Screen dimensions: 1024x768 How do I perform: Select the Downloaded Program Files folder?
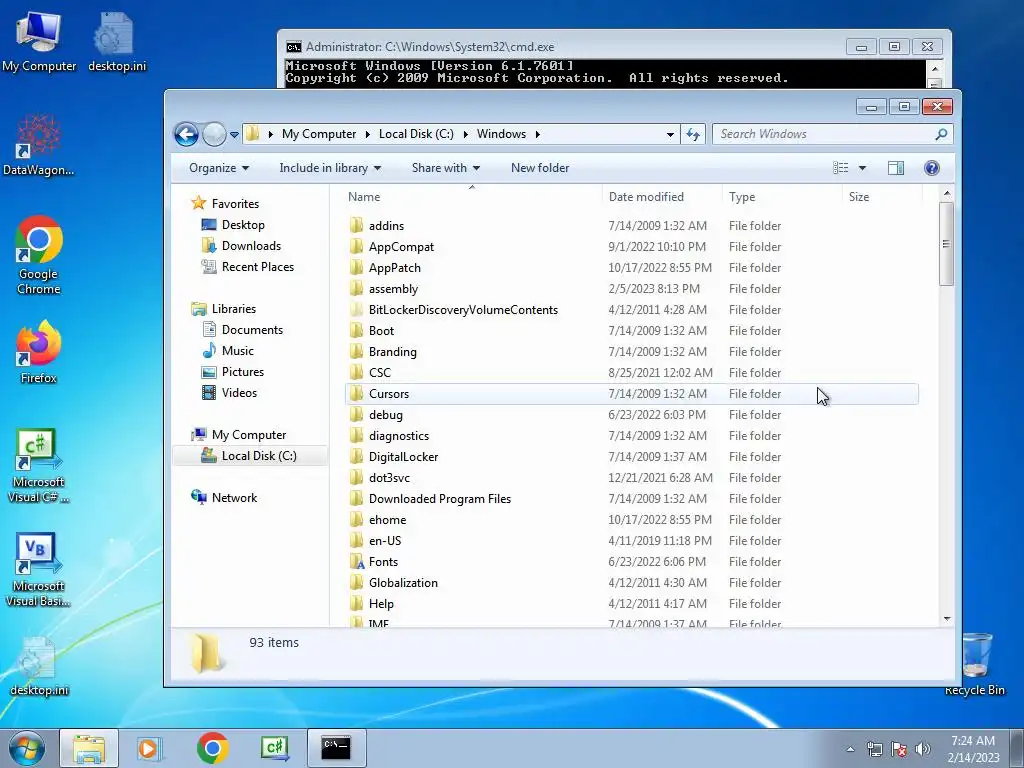click(440, 499)
